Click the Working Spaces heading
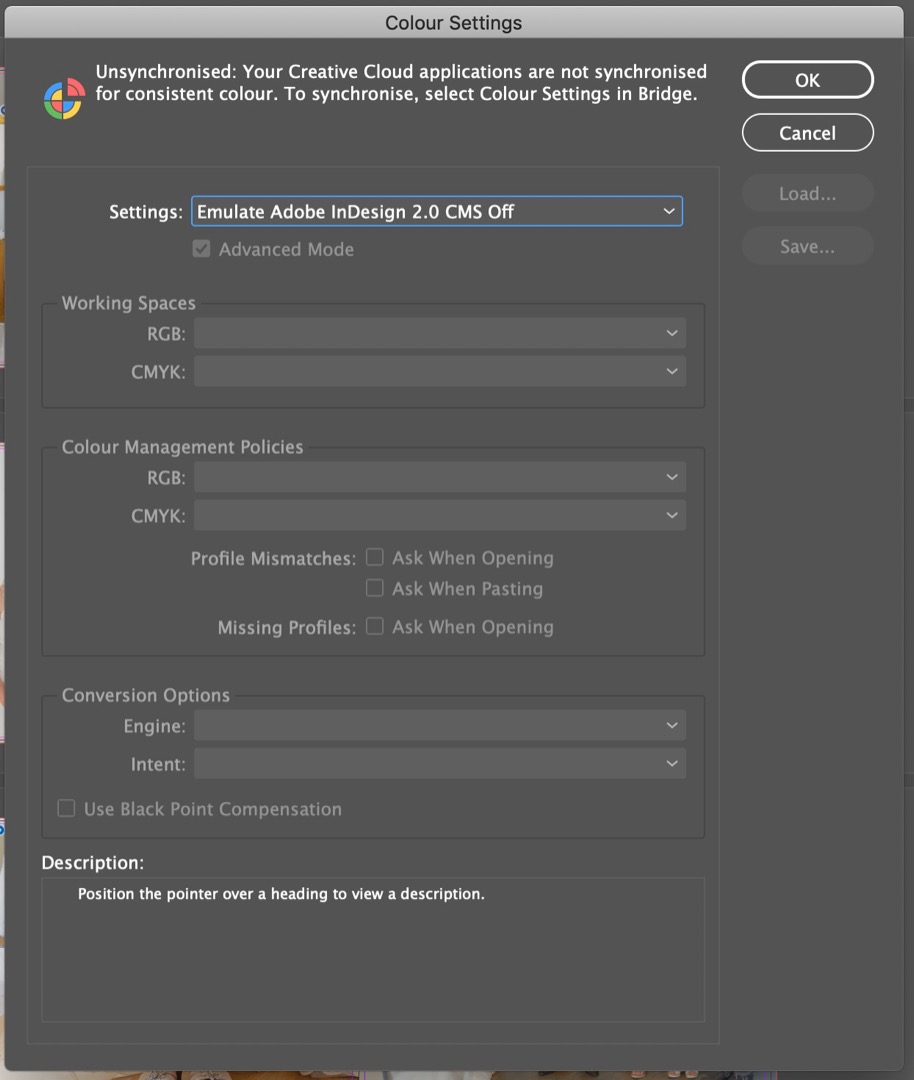Viewport: 914px width, 1080px height. (x=129, y=303)
